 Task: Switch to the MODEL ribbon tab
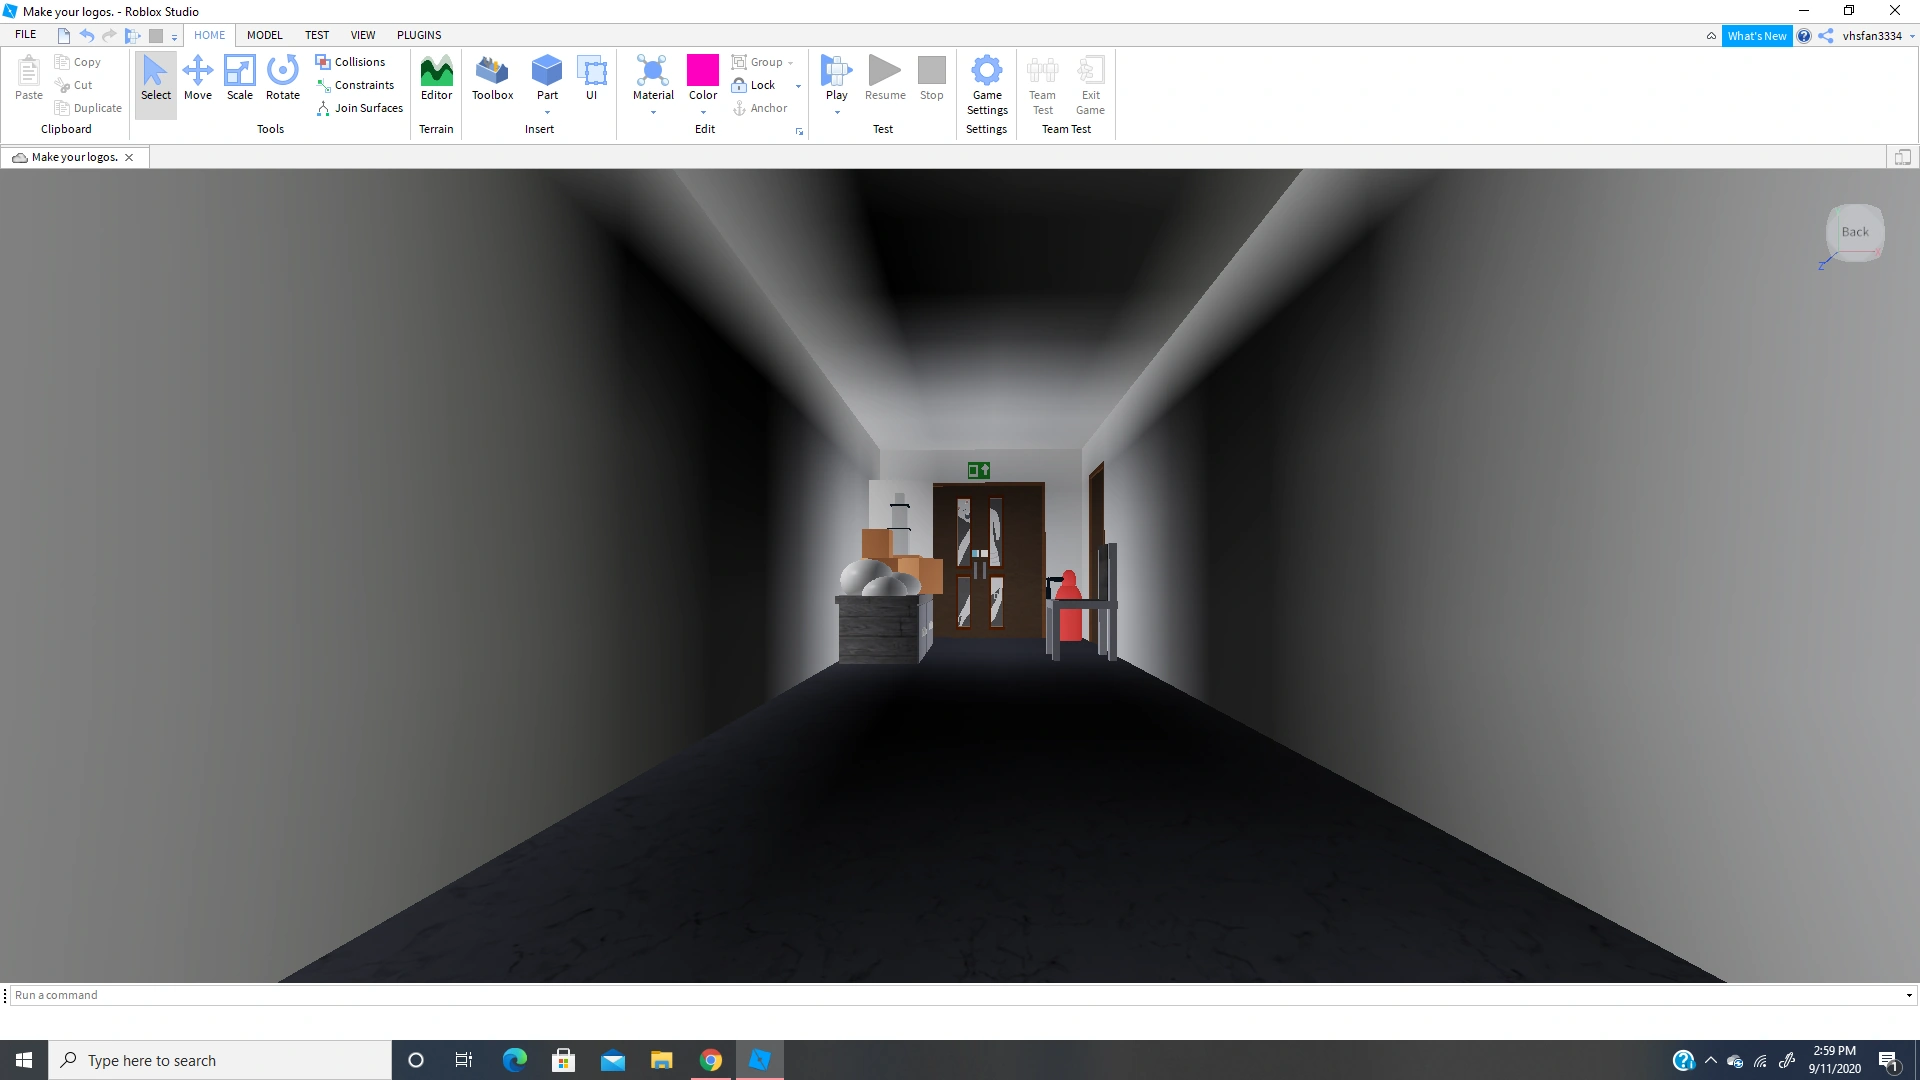tap(264, 34)
